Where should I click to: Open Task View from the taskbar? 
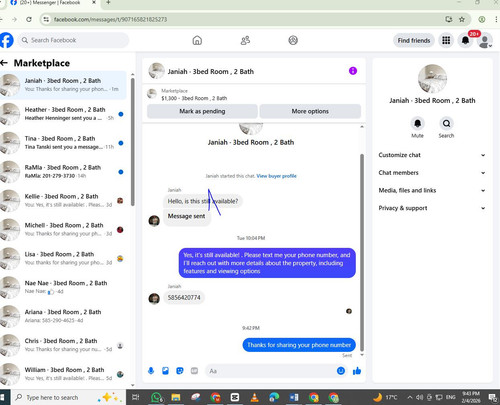(x=136, y=397)
